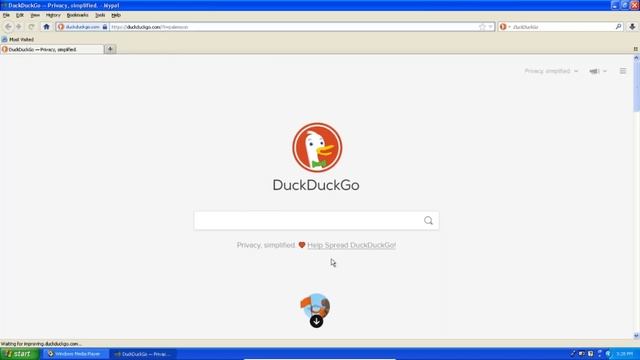Screen dimensions: 640x360
Task: Open the History menu
Action: coord(53,15)
